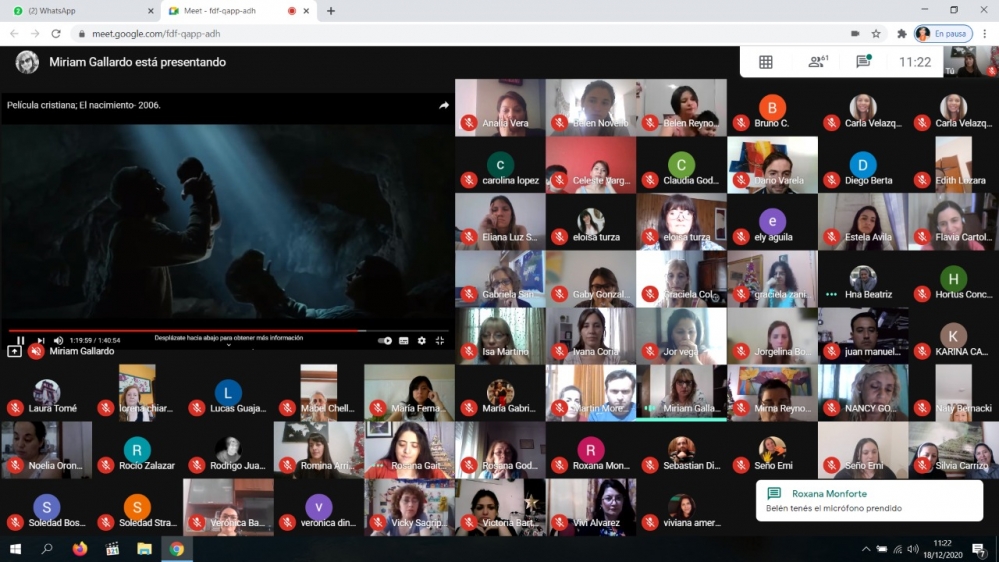This screenshot has height=562, width=999.
Task: Open File Explorer from taskbar
Action: (145, 549)
